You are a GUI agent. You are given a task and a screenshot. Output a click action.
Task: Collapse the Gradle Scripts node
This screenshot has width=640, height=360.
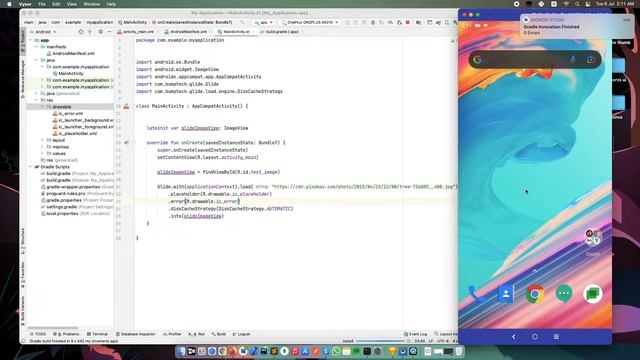pos(31,167)
